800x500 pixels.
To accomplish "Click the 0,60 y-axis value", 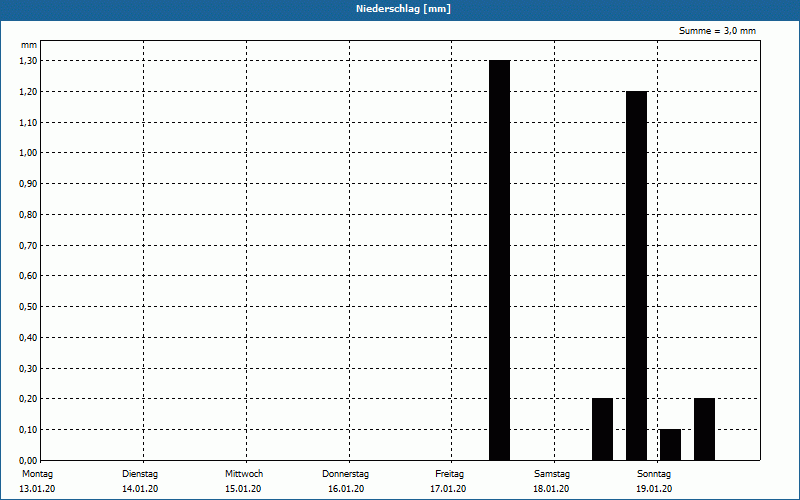I will tap(28, 276).
